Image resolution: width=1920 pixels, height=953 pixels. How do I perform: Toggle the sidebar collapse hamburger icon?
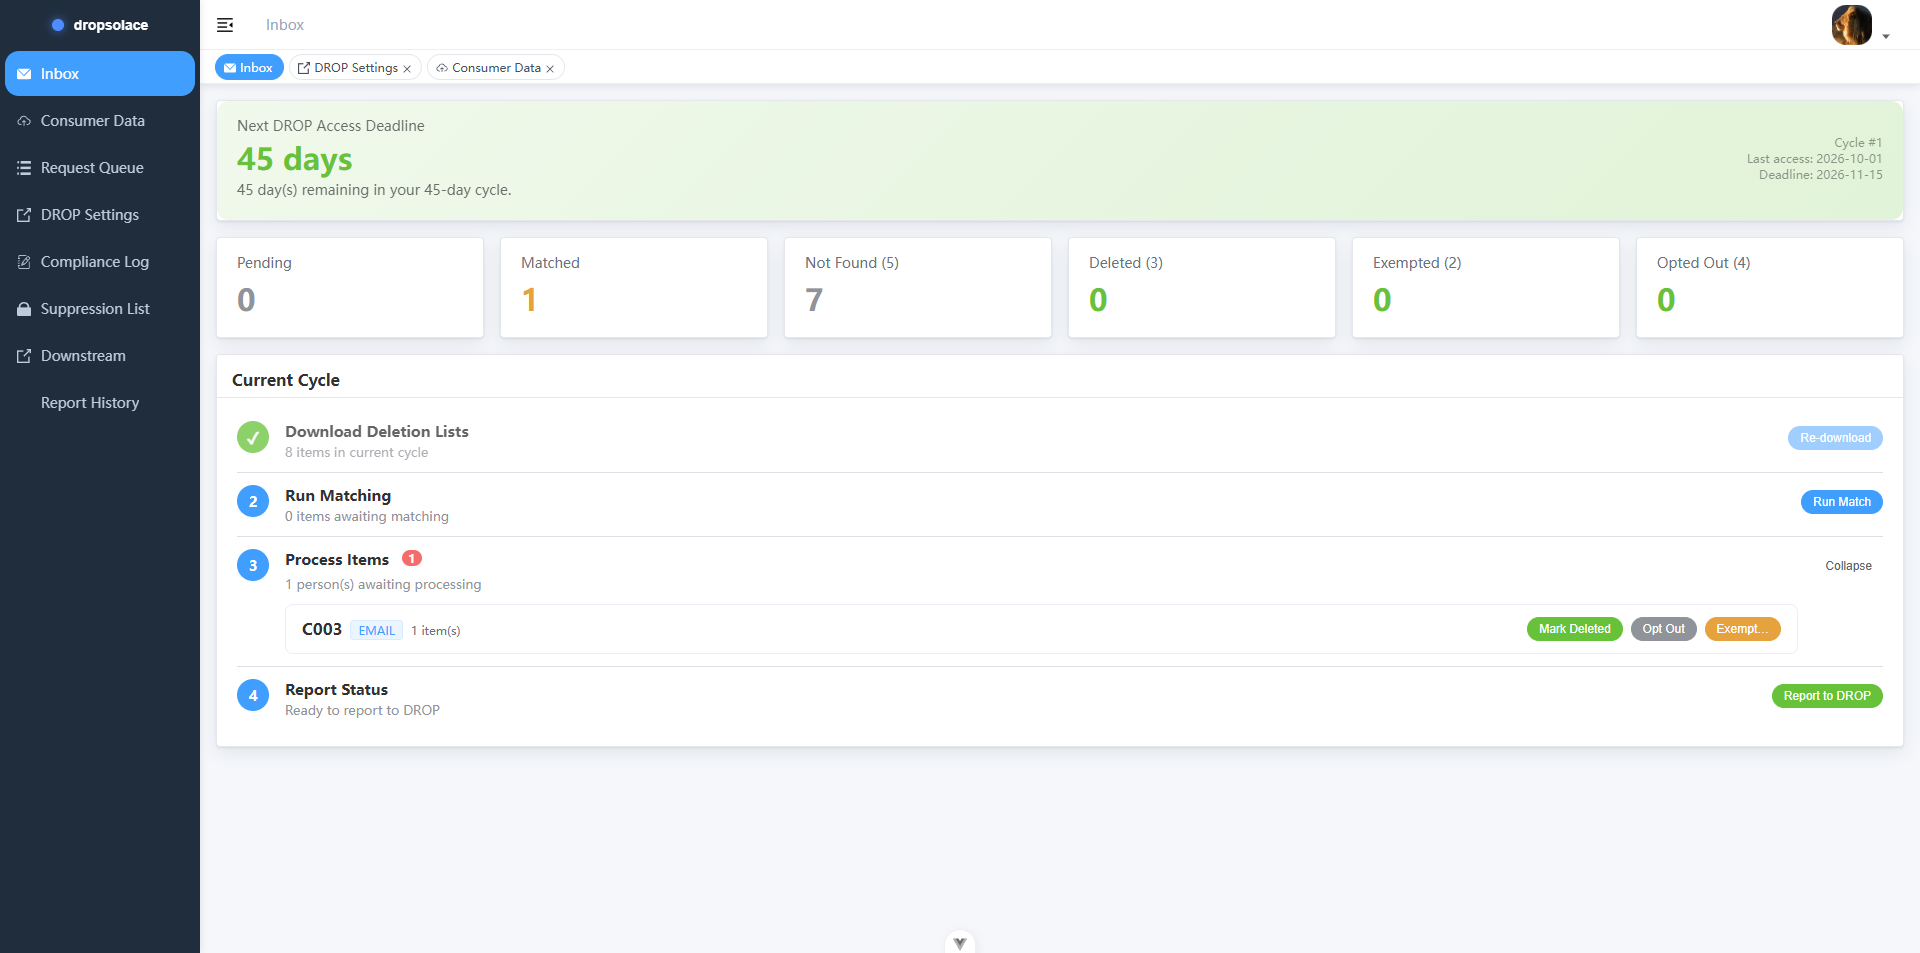225,25
